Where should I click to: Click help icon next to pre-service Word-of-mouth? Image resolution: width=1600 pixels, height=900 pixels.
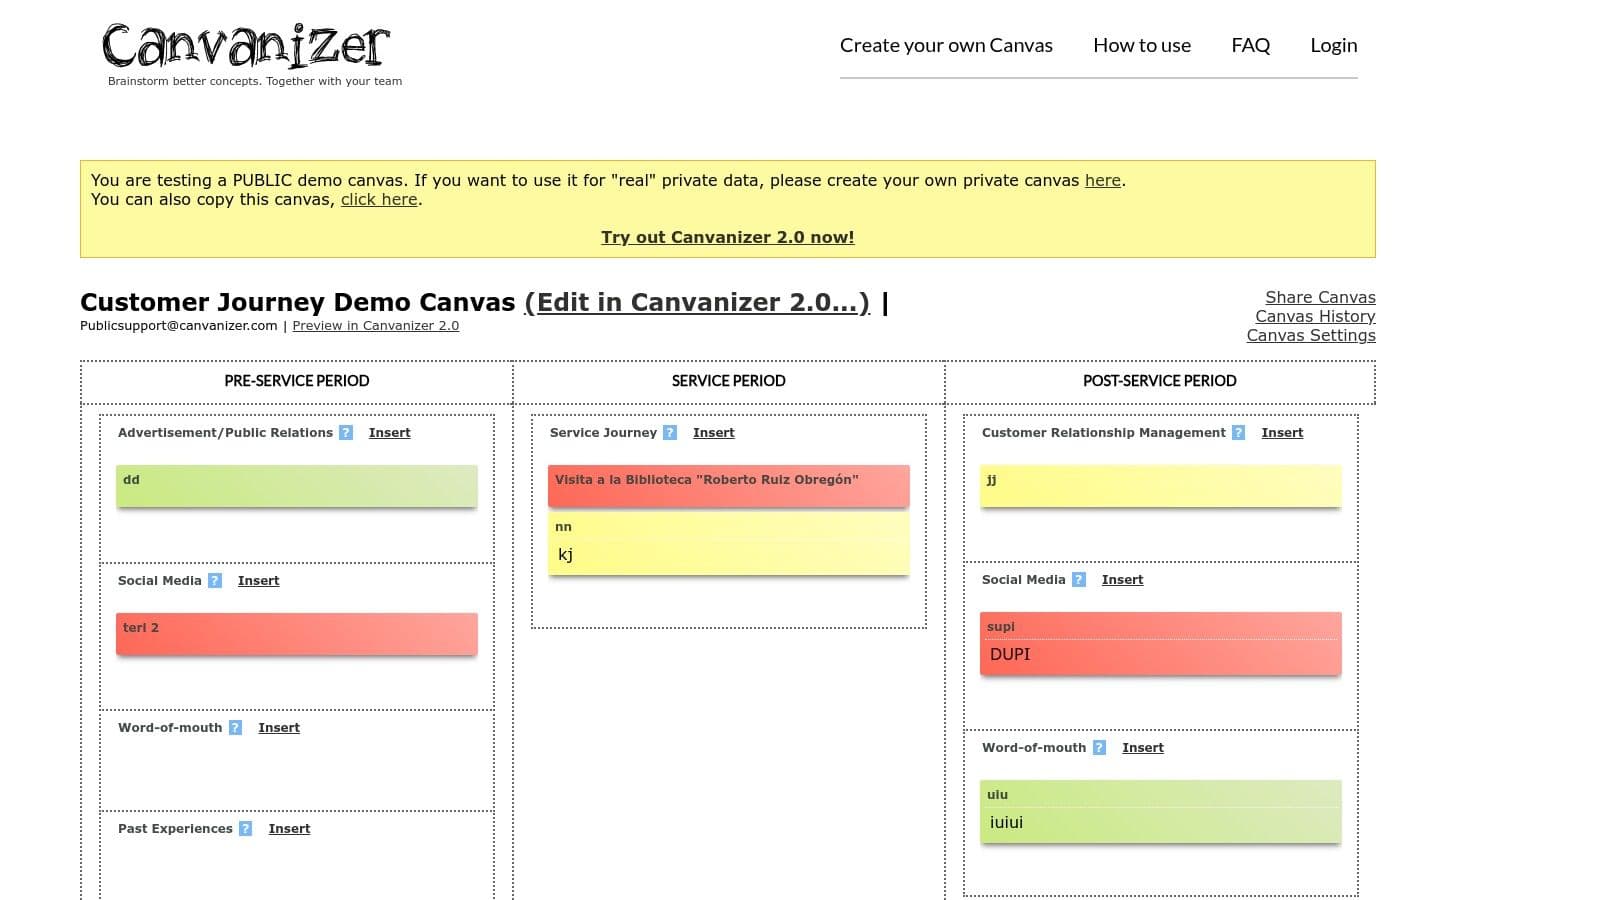235,728
